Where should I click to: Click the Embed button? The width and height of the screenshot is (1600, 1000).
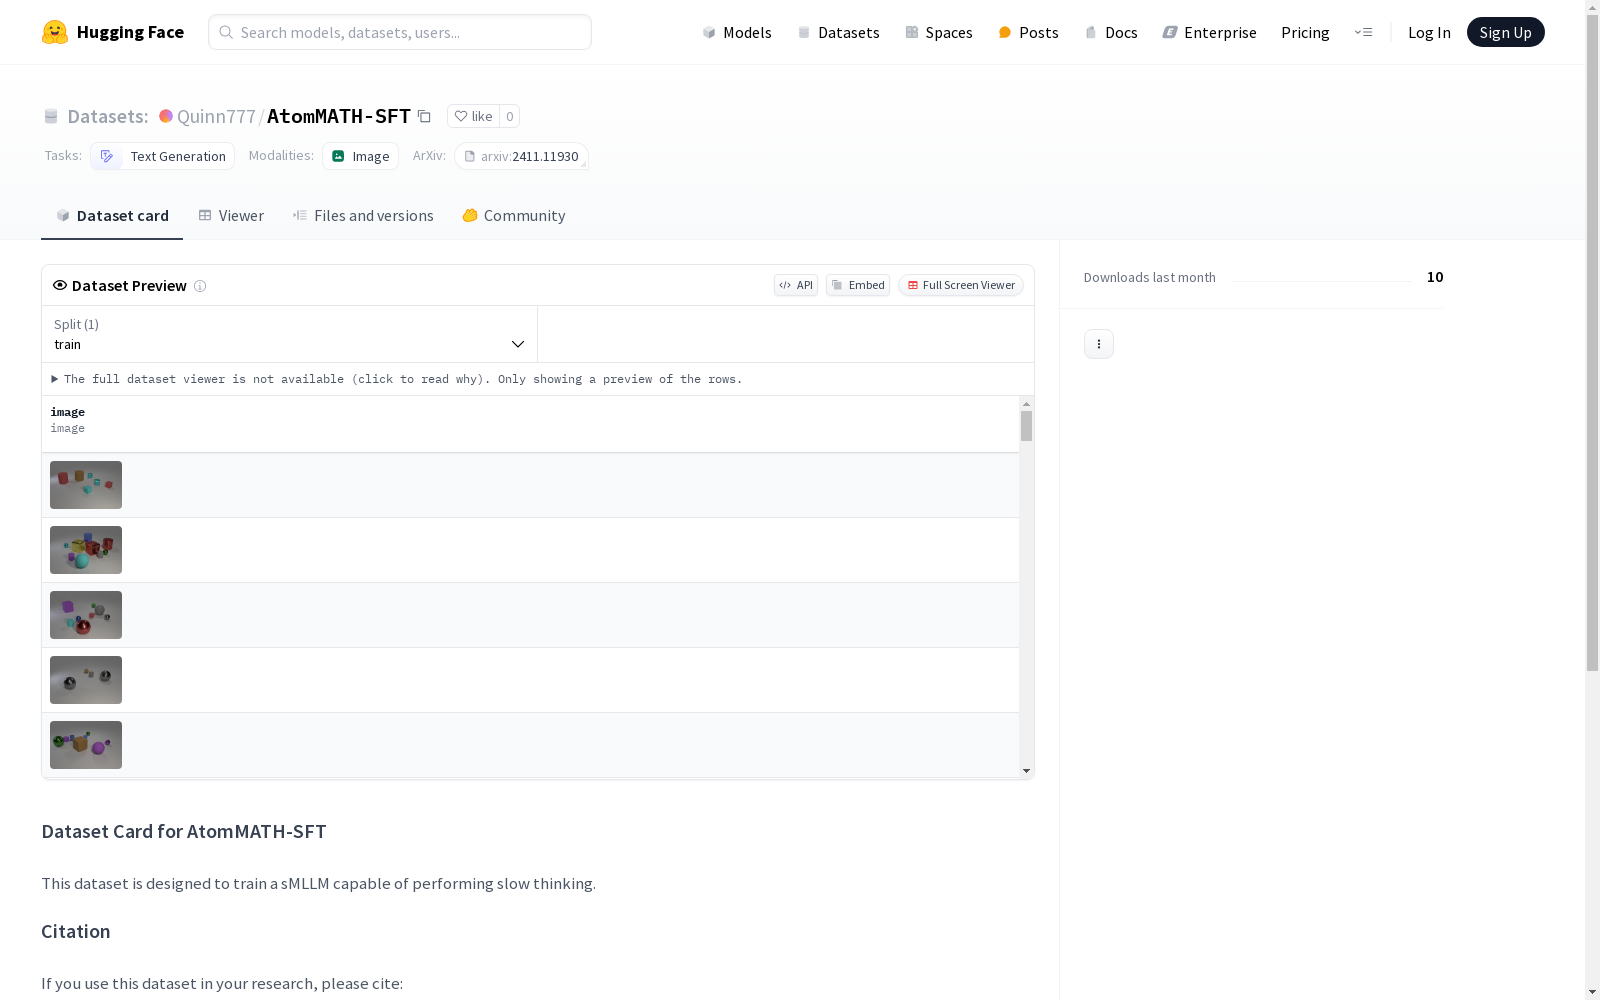(858, 285)
